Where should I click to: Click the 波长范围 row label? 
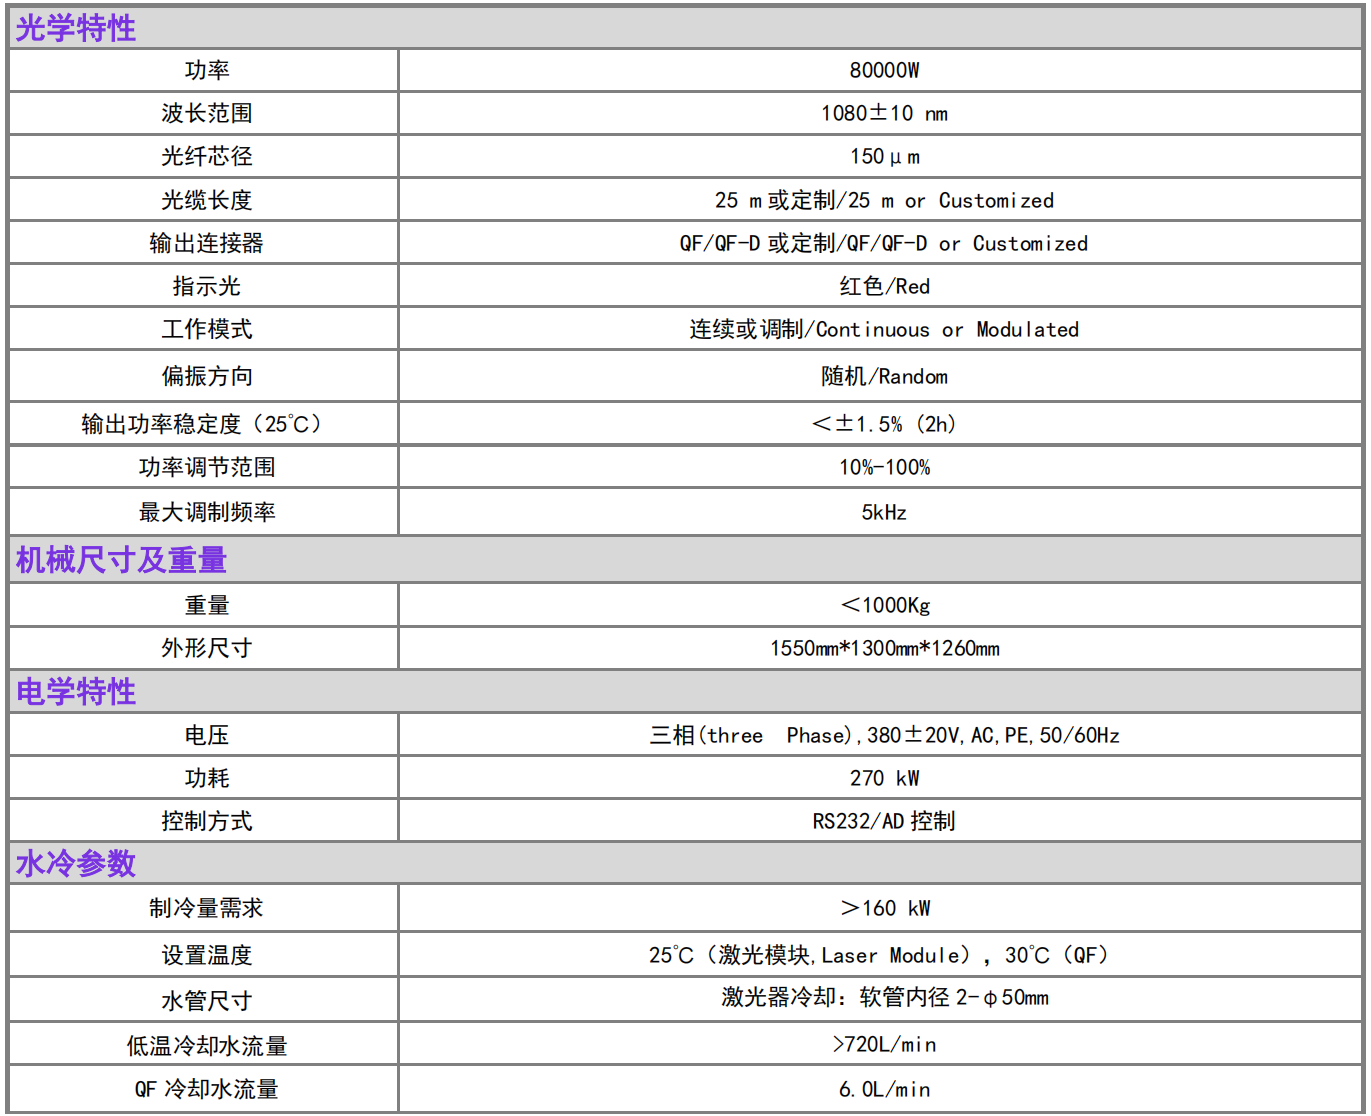[x=206, y=113]
